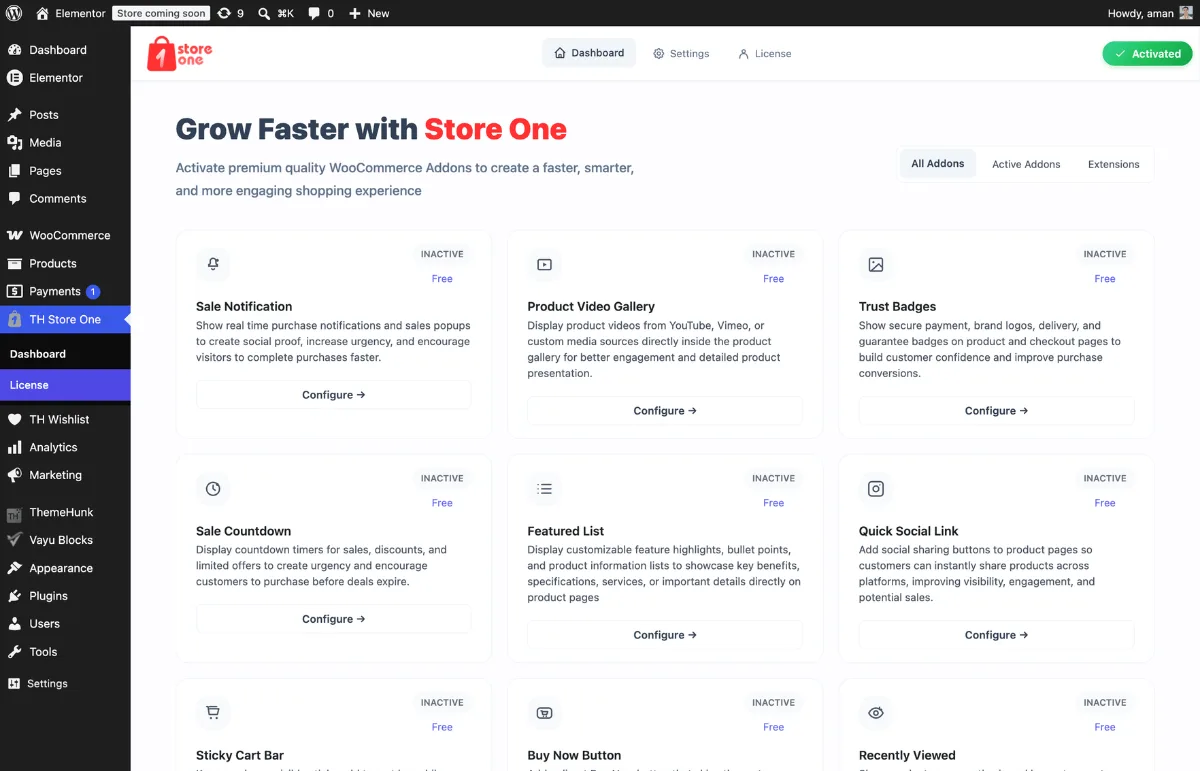This screenshot has height=771, width=1200.
Task: Select the Extensions filter tab
Action: (x=1113, y=164)
